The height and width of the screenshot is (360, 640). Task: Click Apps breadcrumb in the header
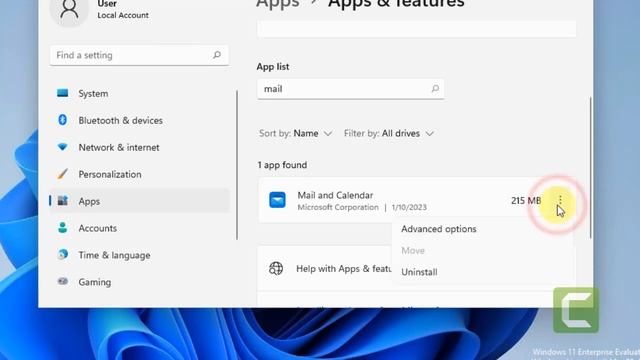coord(278,4)
